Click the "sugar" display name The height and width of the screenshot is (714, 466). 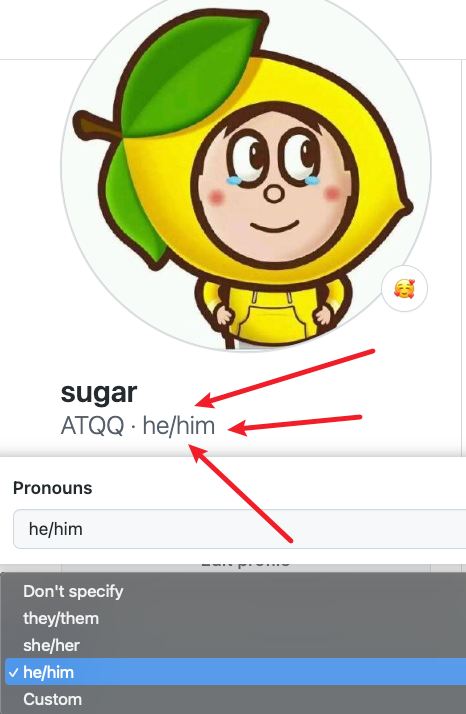[x=99, y=392]
